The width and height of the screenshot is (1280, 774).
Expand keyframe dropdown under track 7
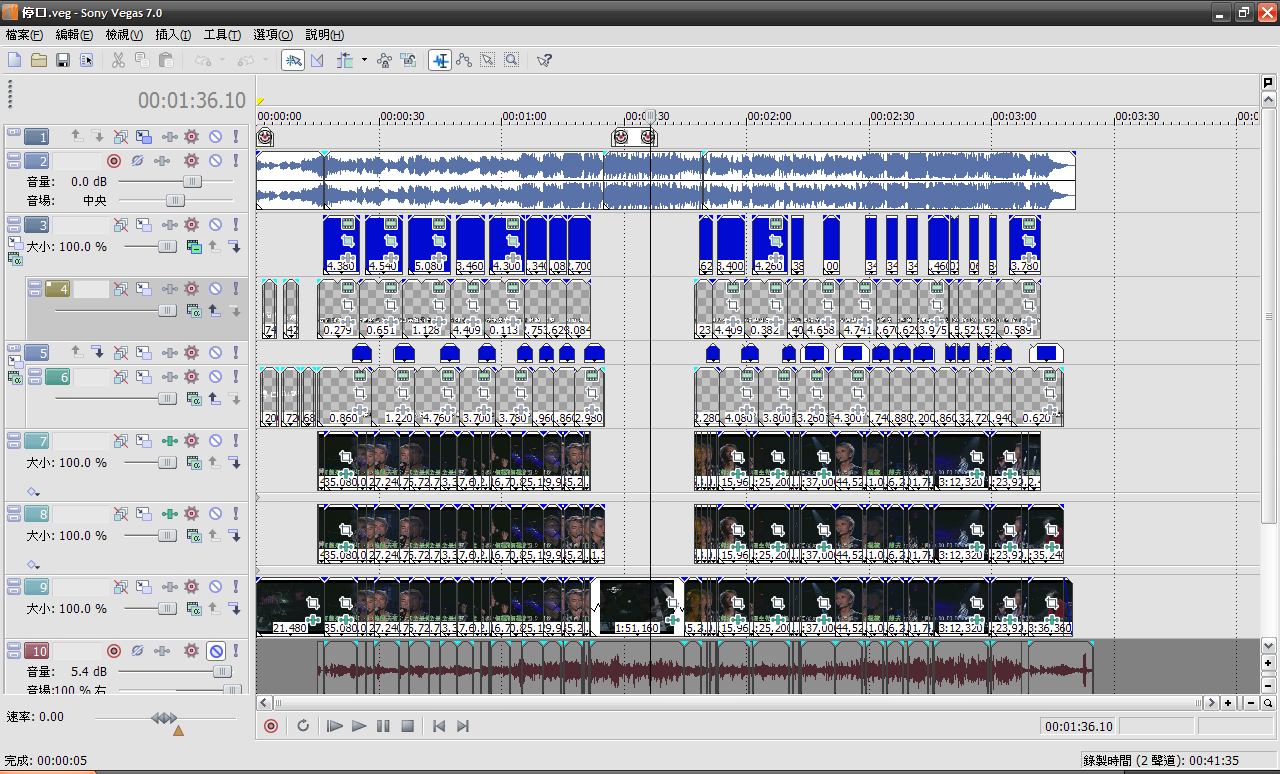(33, 491)
